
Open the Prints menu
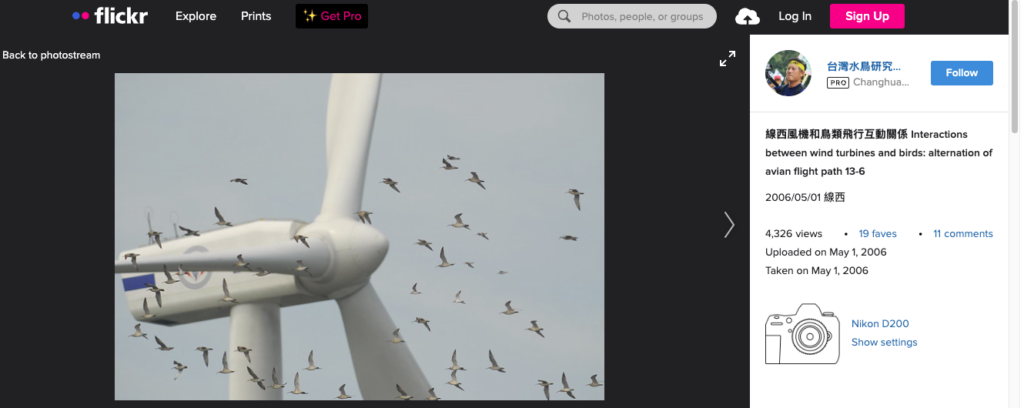(x=256, y=16)
